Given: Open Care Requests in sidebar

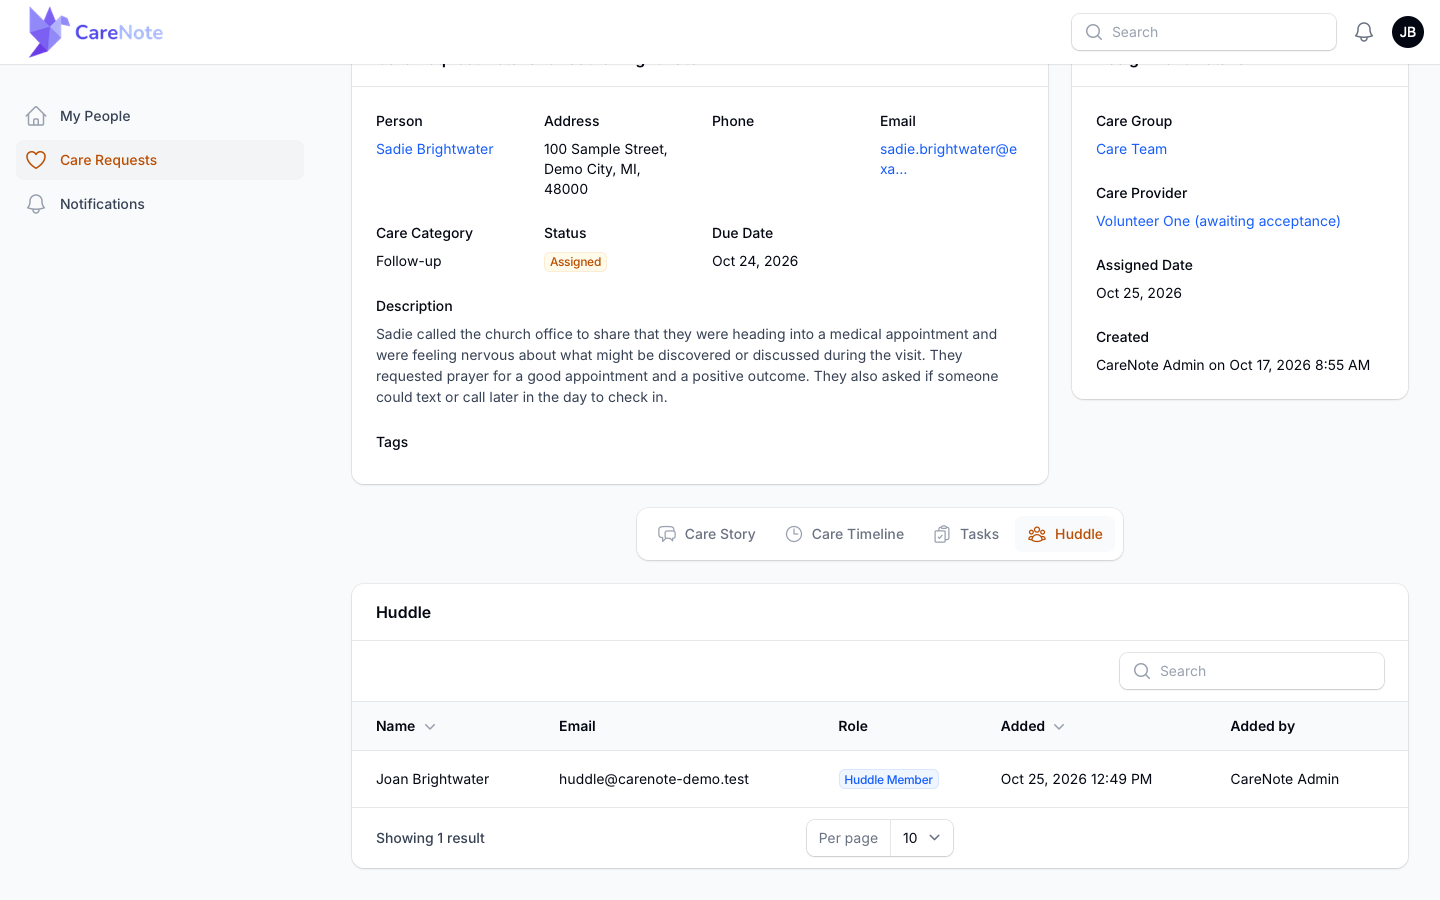Looking at the screenshot, I should [x=160, y=160].
